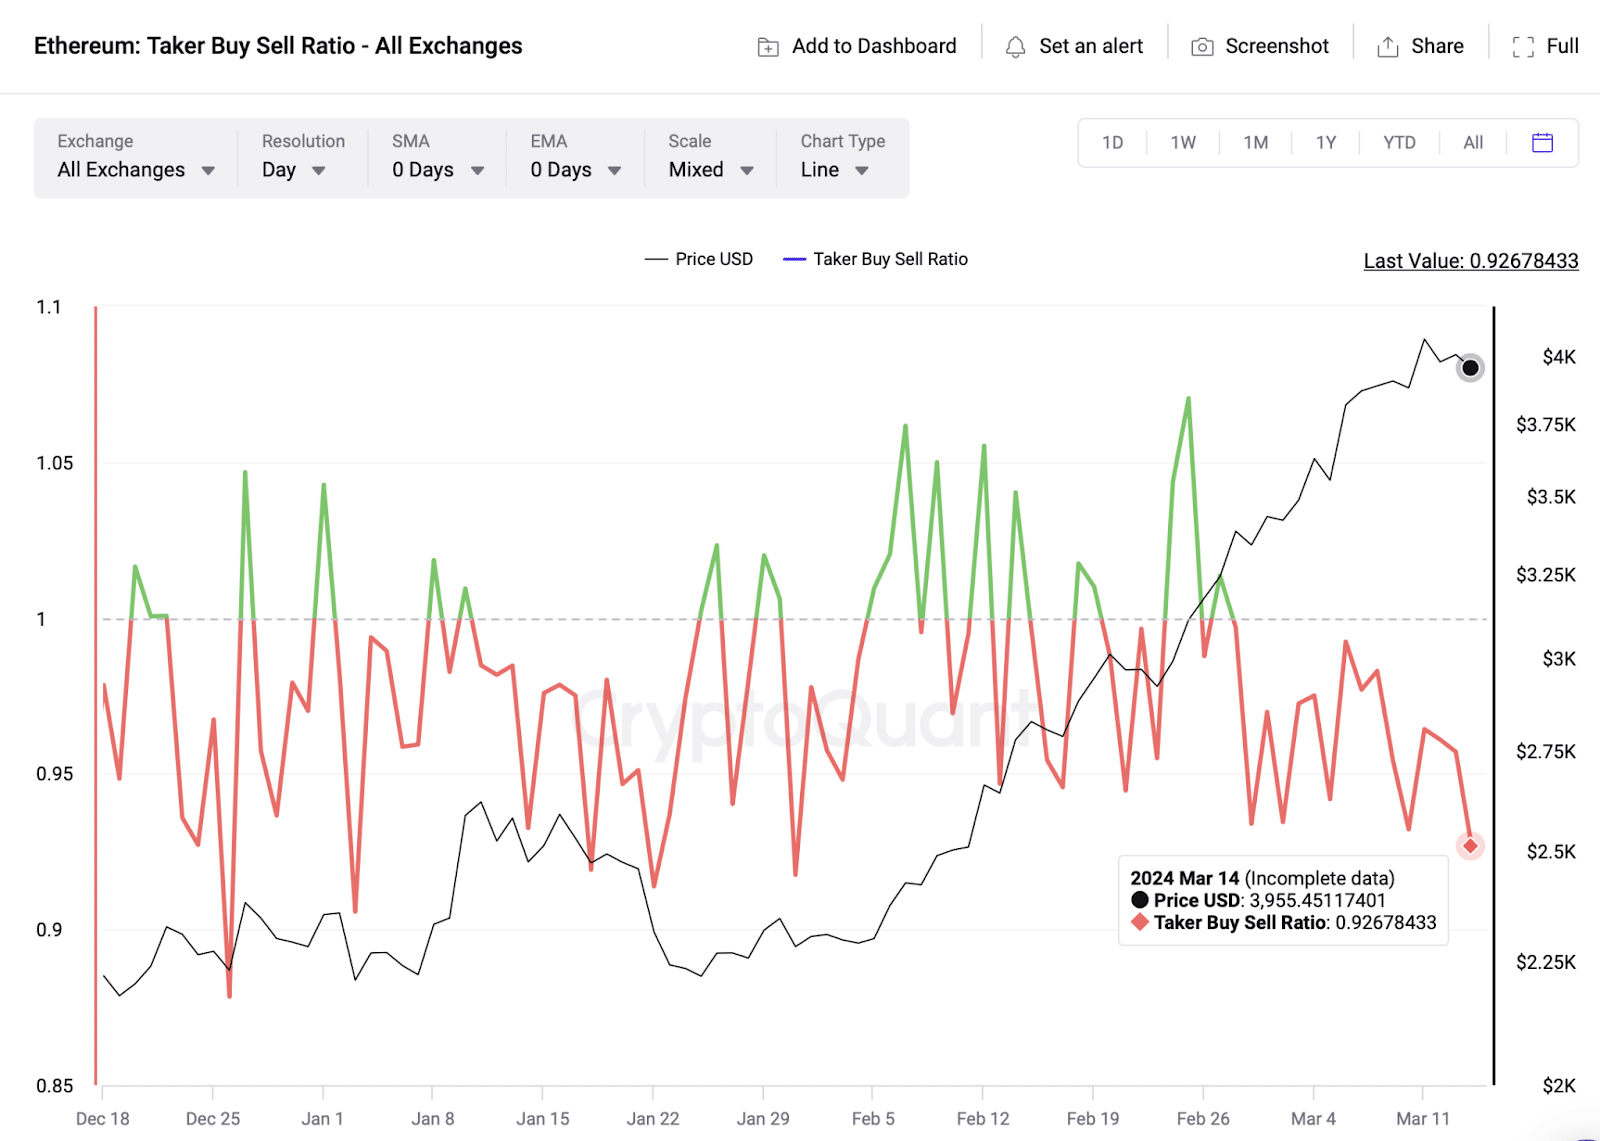Image resolution: width=1600 pixels, height=1141 pixels.
Task: Click the Add to Dashboard button label
Action: pos(874,46)
